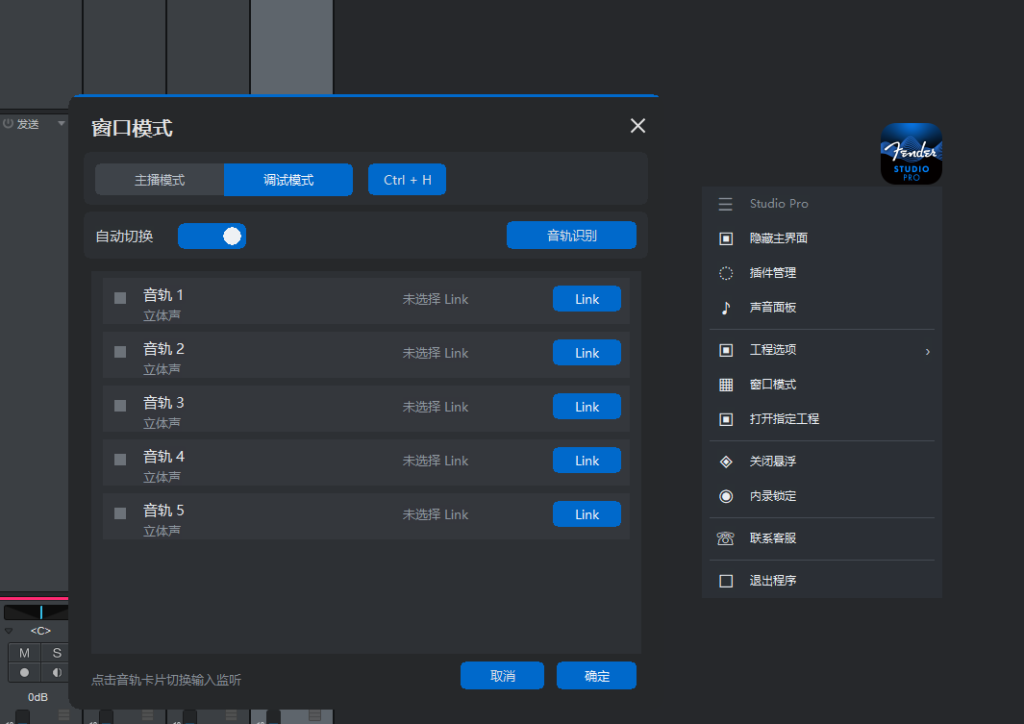Click Link button for 音轨 2
The width and height of the screenshot is (1024, 724).
pyautogui.click(x=586, y=353)
